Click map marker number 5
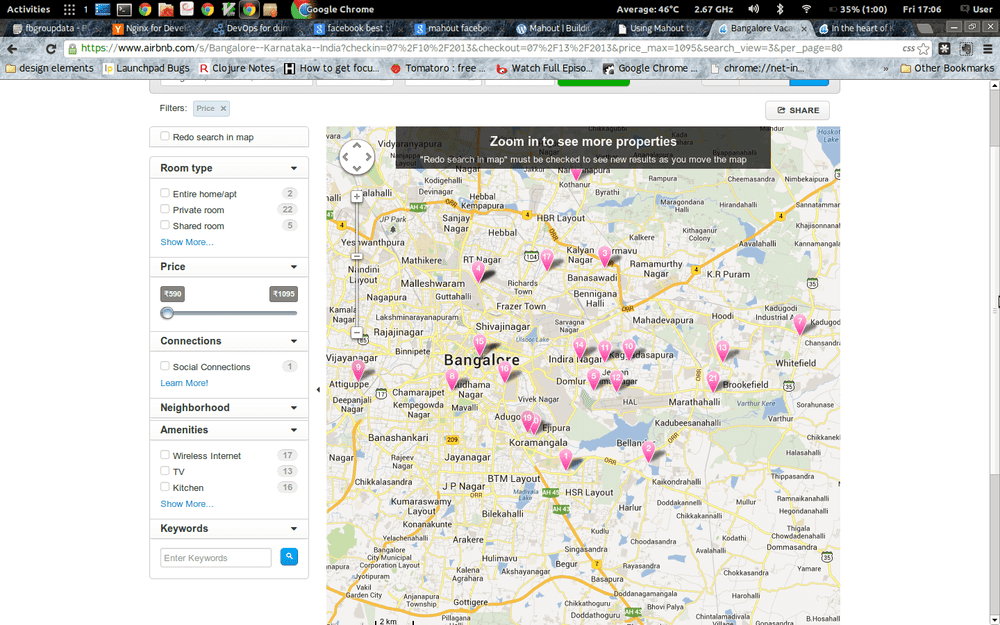Image resolution: width=1000 pixels, height=625 pixels. [594, 379]
